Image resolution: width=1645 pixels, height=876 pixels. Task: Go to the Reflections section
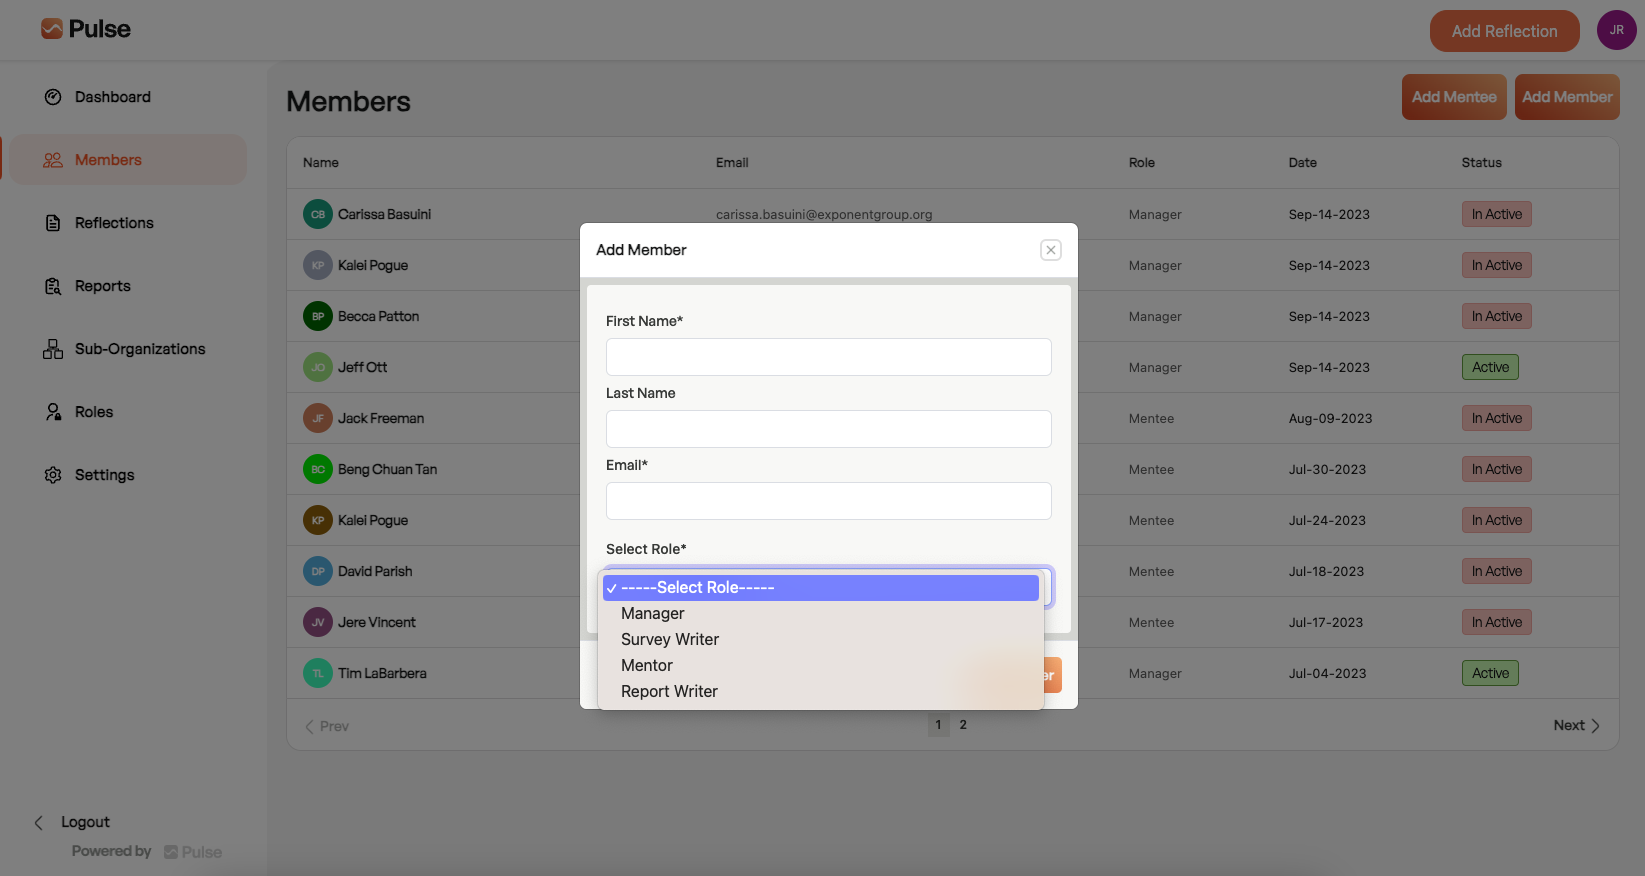pos(114,223)
